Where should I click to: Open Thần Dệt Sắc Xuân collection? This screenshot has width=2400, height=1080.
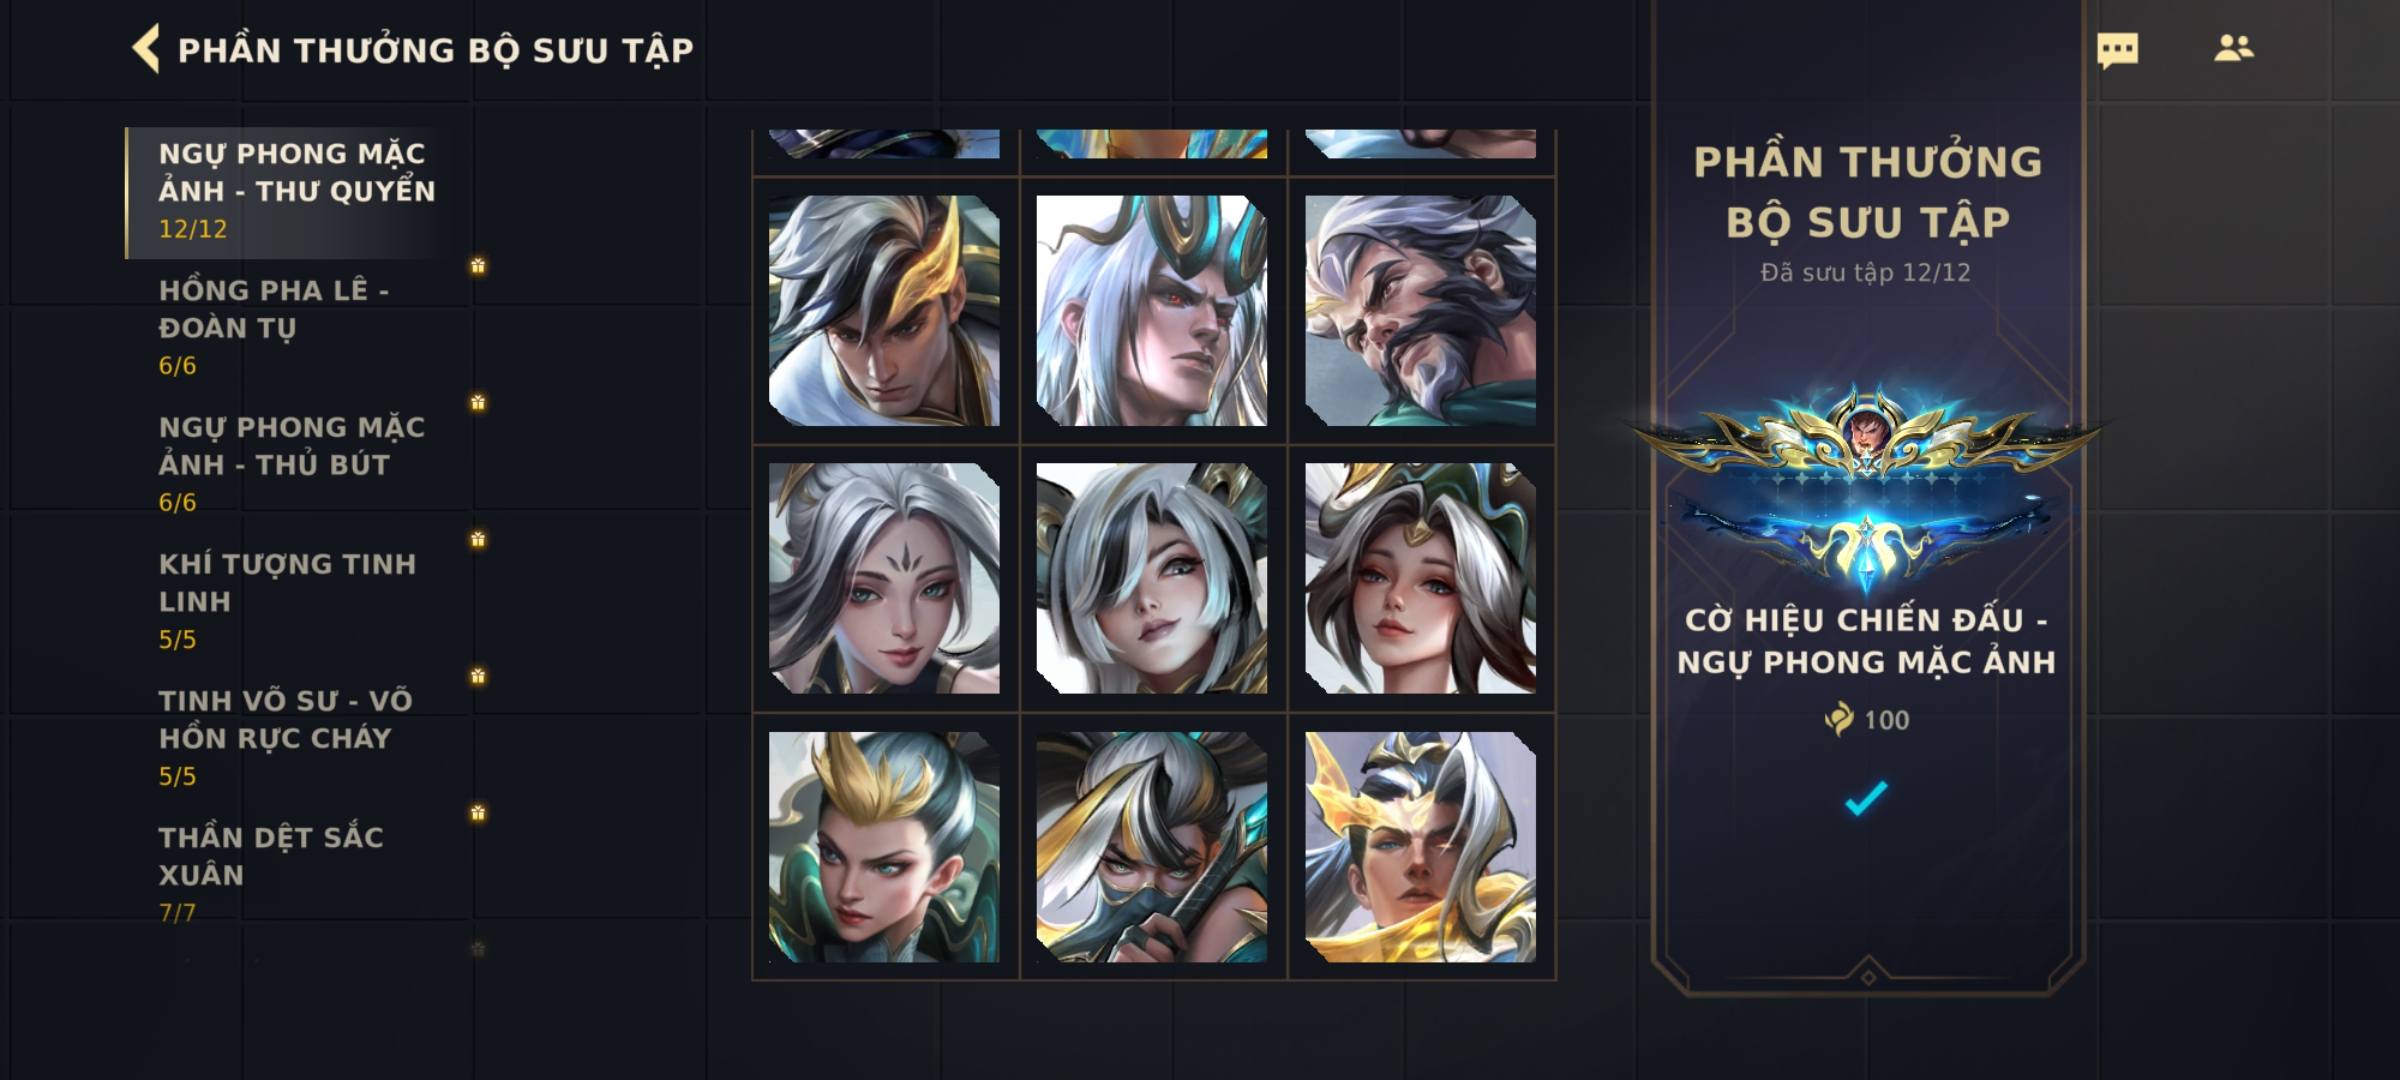click(298, 872)
